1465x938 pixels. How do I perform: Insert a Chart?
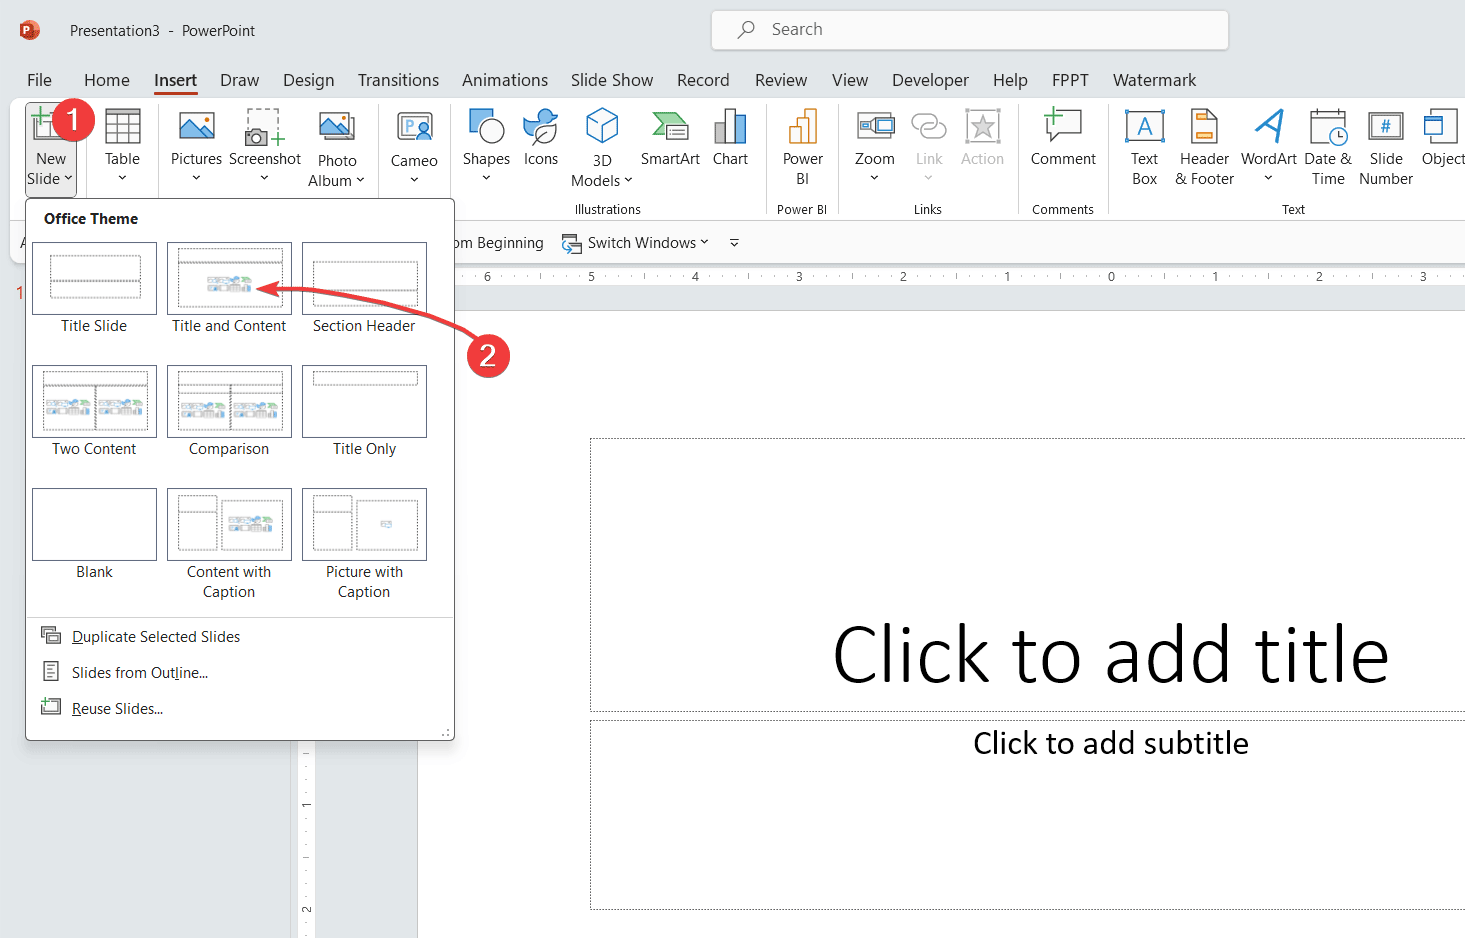[730, 140]
